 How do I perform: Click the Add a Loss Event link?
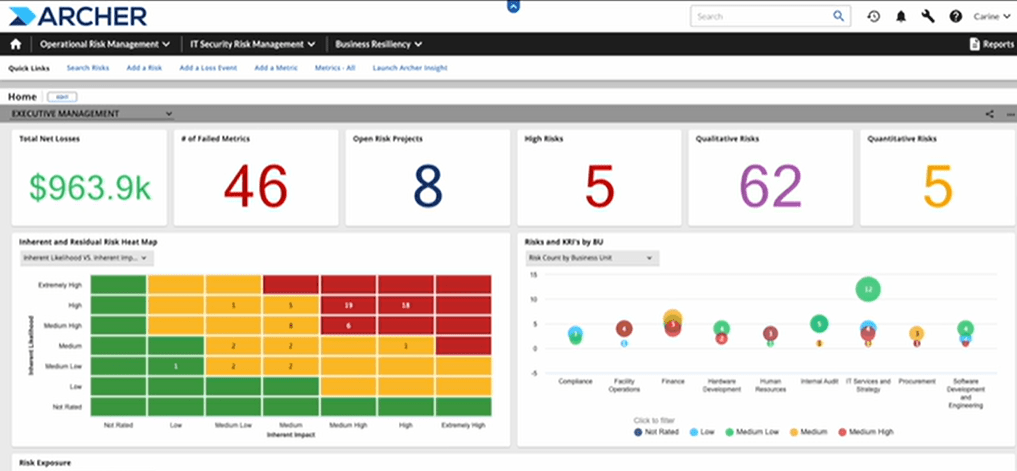coord(208,67)
